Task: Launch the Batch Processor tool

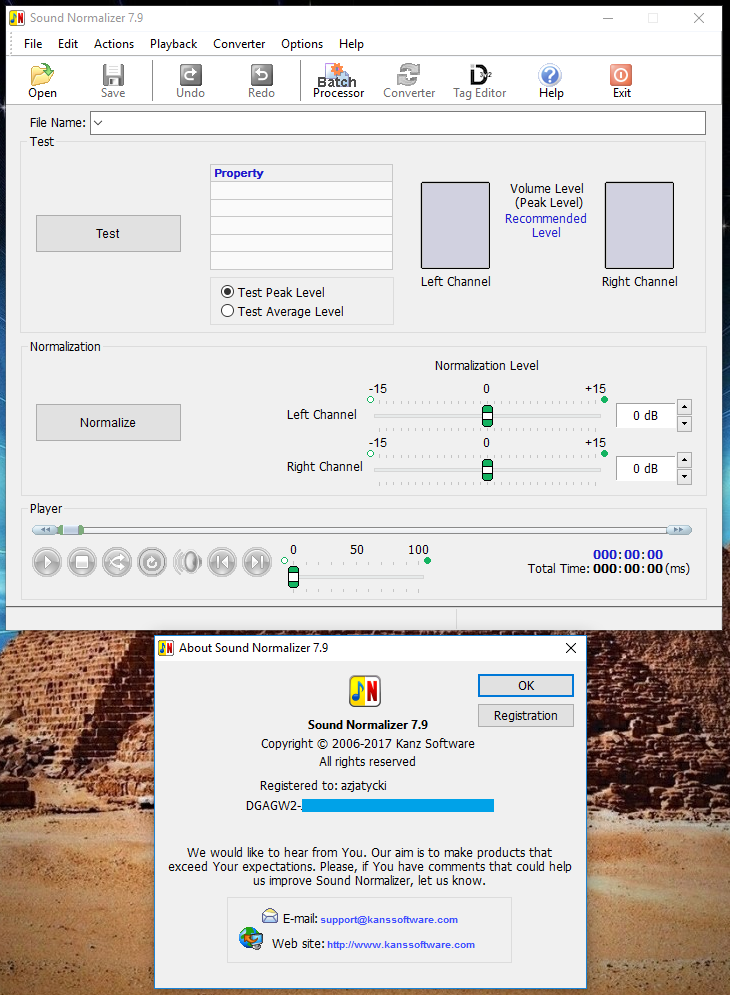Action: (338, 81)
